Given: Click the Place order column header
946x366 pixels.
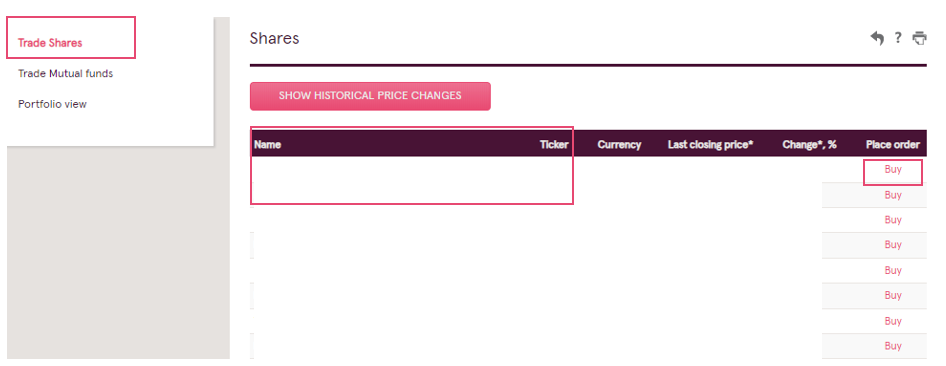Looking at the screenshot, I should [x=893, y=145].
